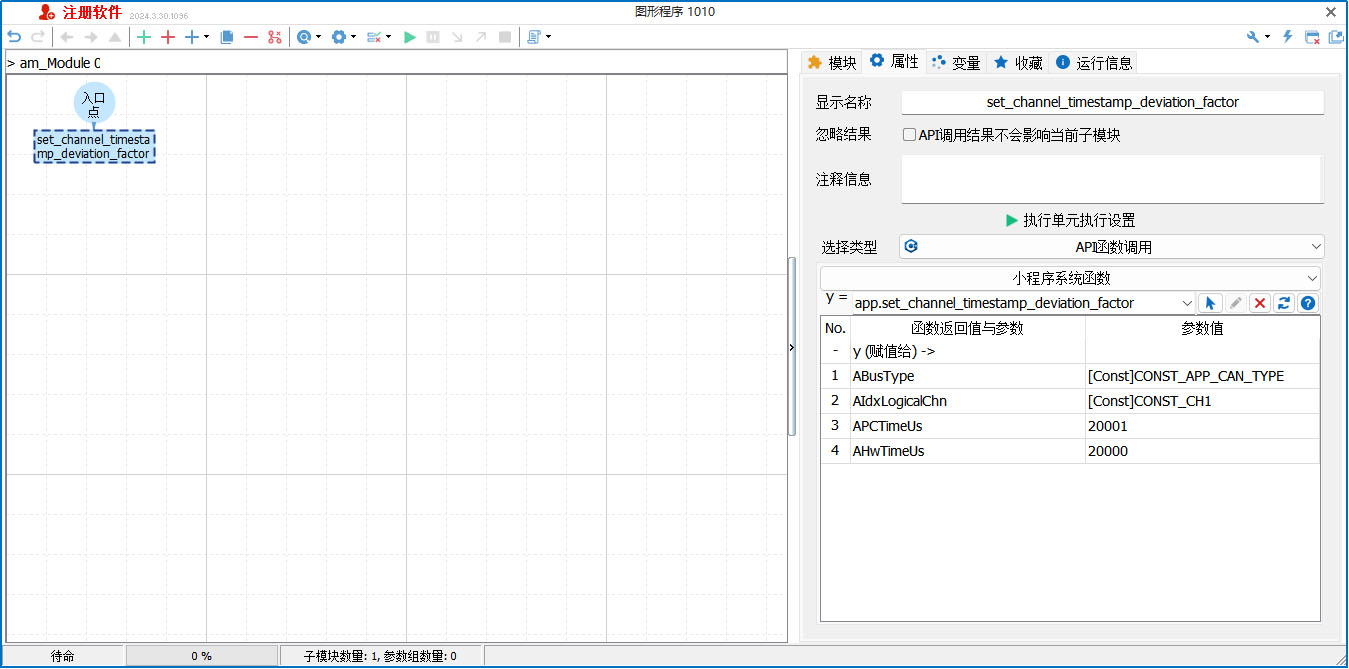
Task: Click the 待命 status bar entry
Action: click(62, 656)
